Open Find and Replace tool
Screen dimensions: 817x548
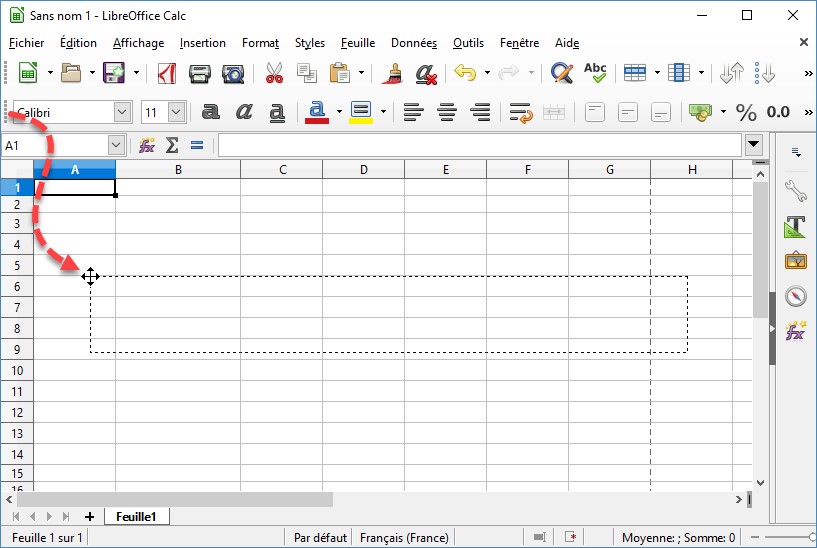tap(562, 73)
